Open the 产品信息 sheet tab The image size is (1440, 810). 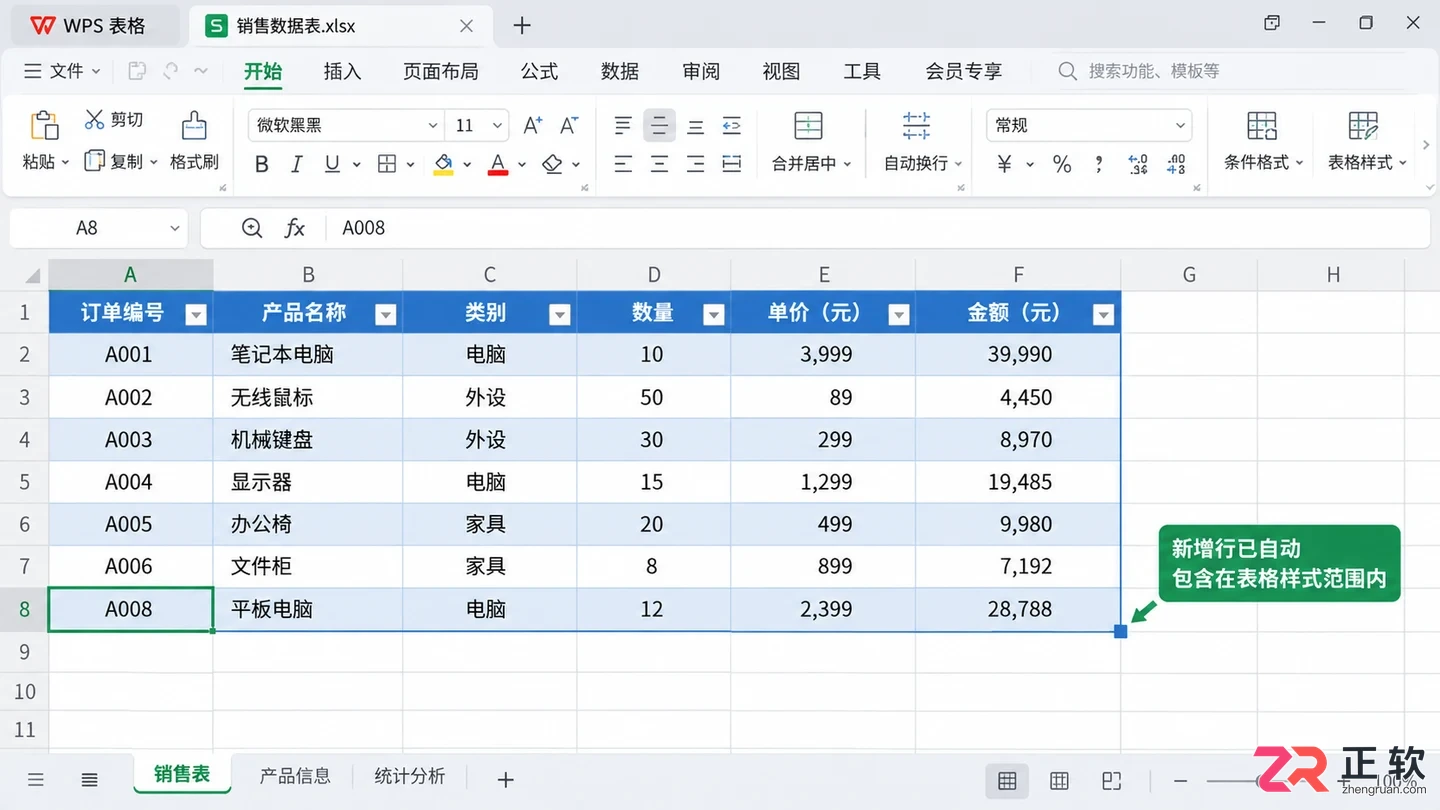(295, 776)
